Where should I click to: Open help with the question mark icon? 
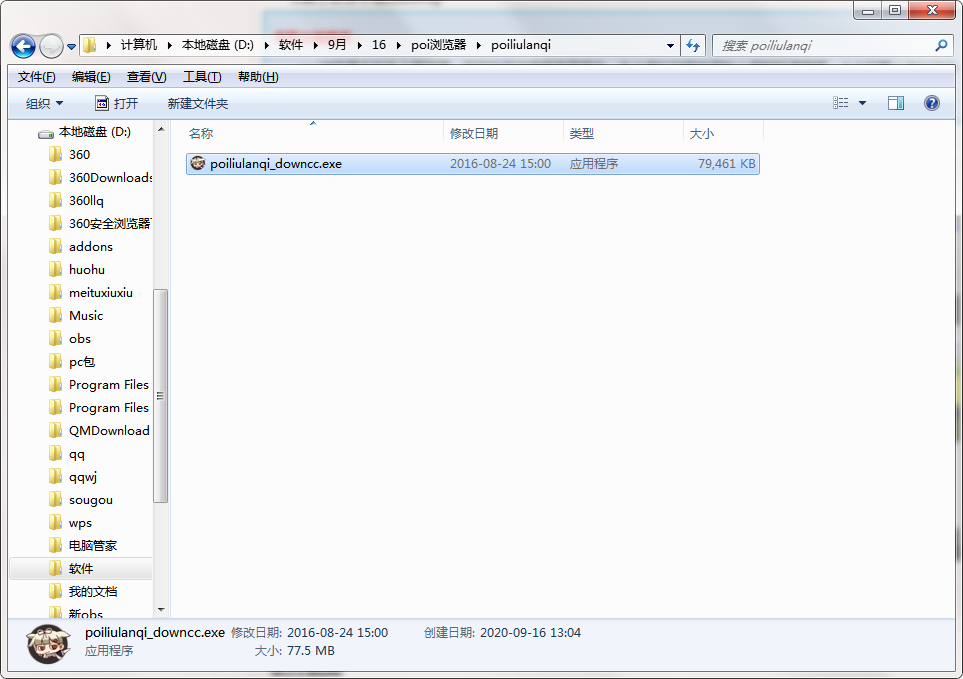[932, 103]
